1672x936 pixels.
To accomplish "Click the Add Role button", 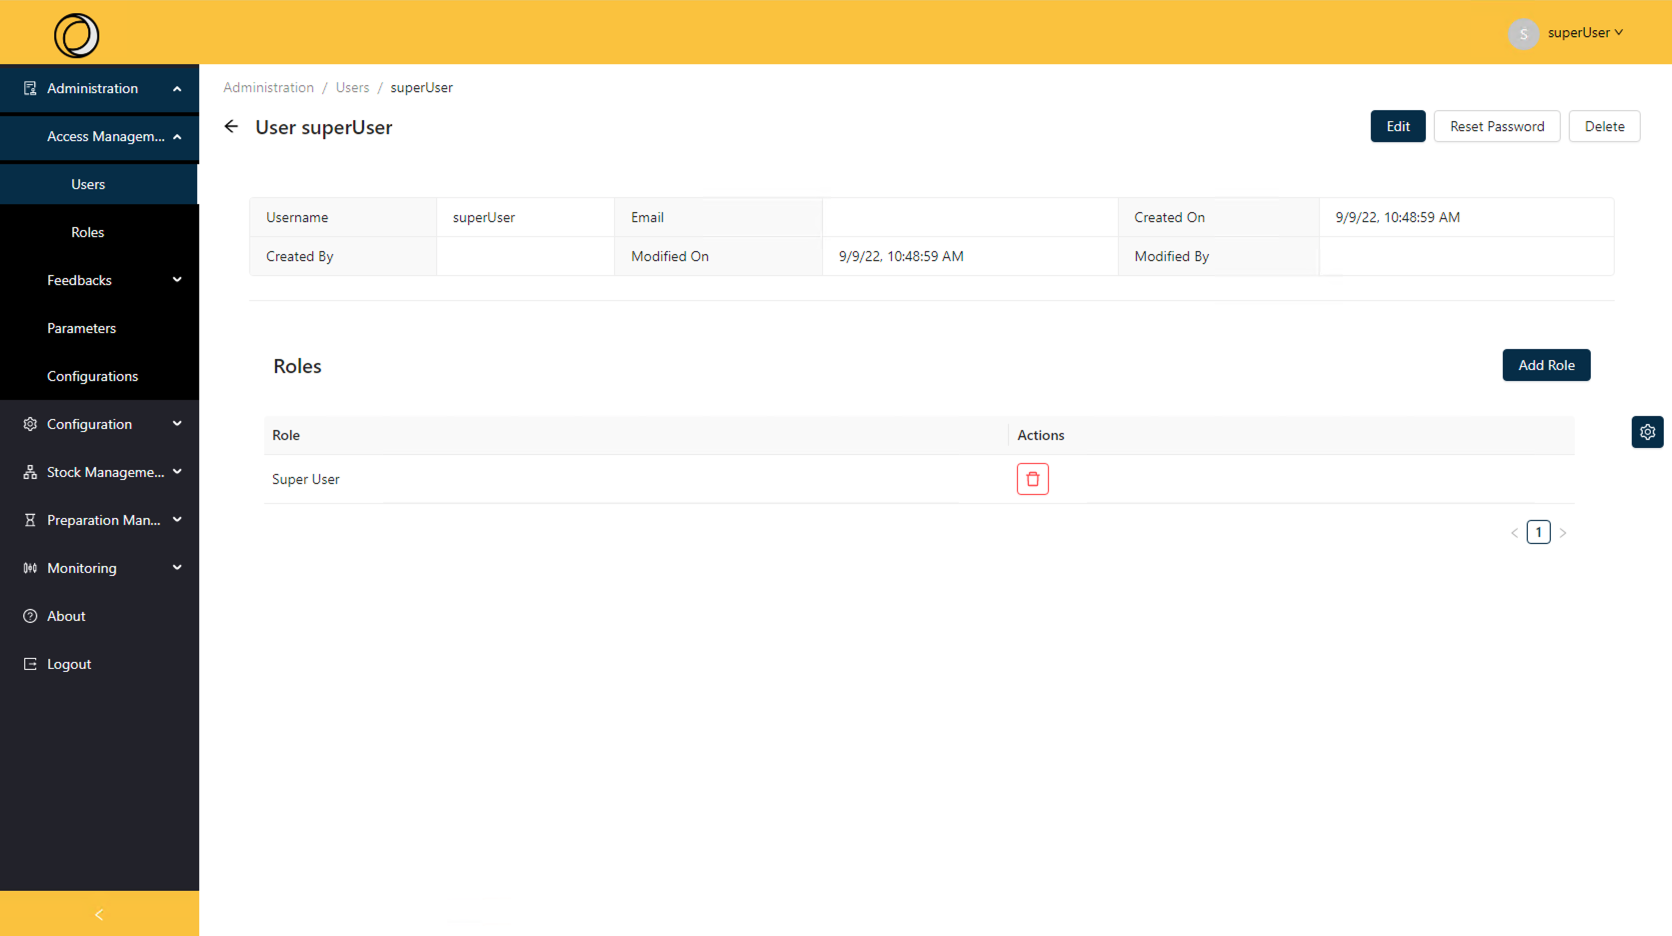I will 1545,365.
